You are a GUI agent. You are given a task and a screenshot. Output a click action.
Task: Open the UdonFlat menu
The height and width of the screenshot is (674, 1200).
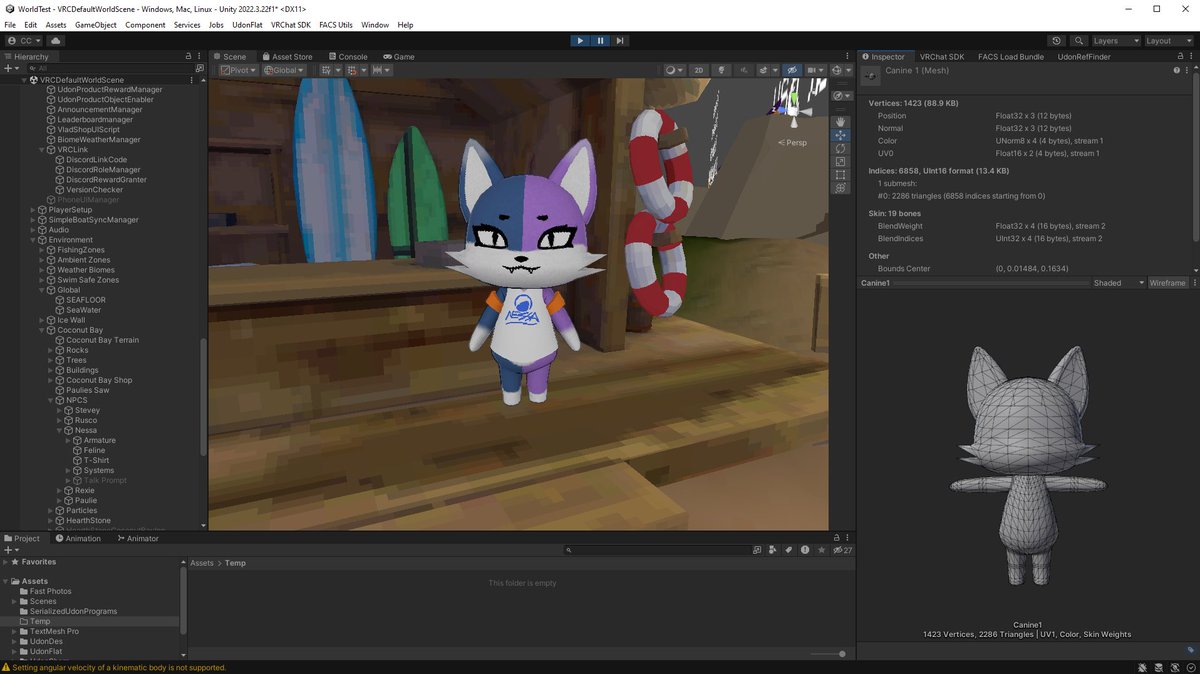246,25
